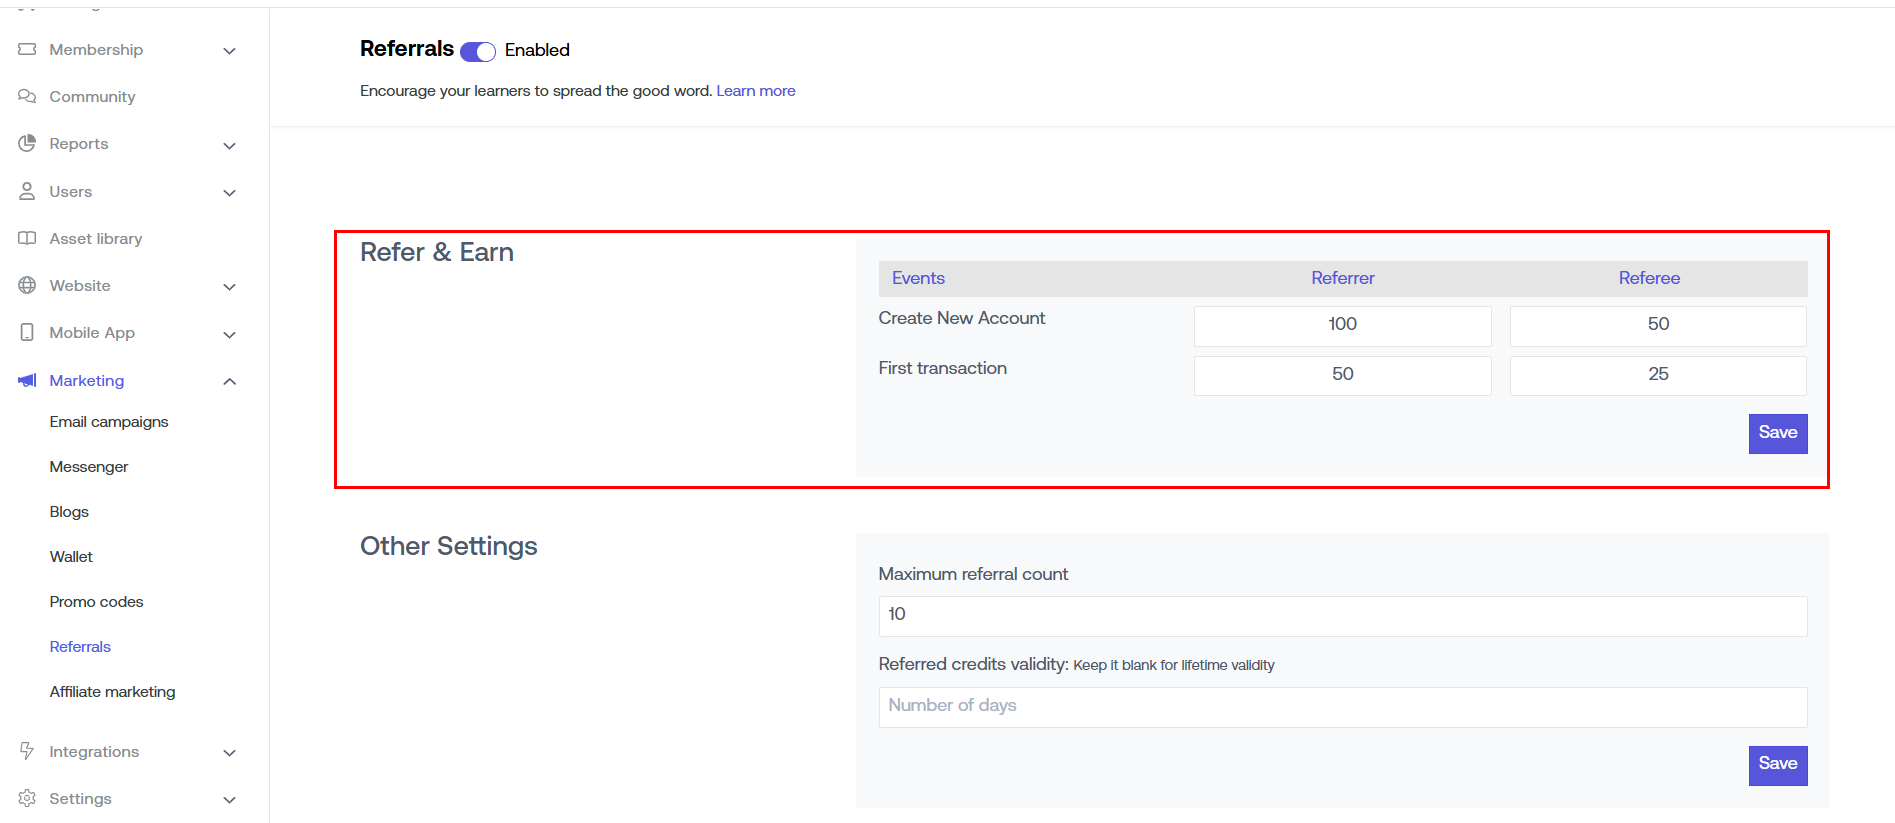Click the Mobile App phone icon
This screenshot has width=1895, height=823.
pos(27,332)
